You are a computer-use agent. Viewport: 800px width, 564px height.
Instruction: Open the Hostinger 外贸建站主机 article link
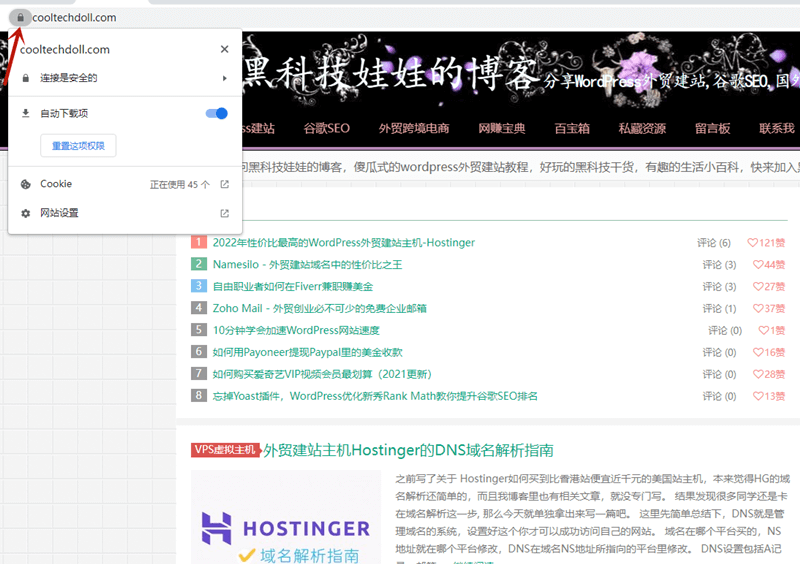coord(344,242)
